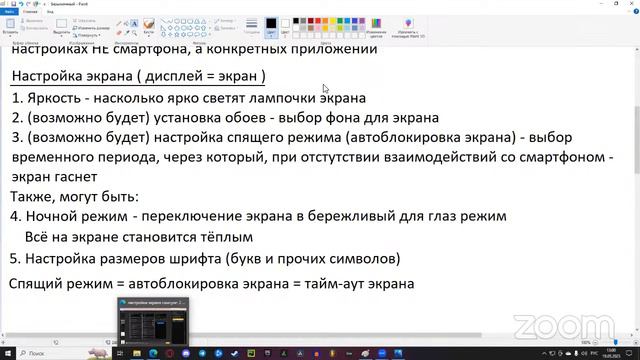Save the drawing from the quick access toolbar

13,4
